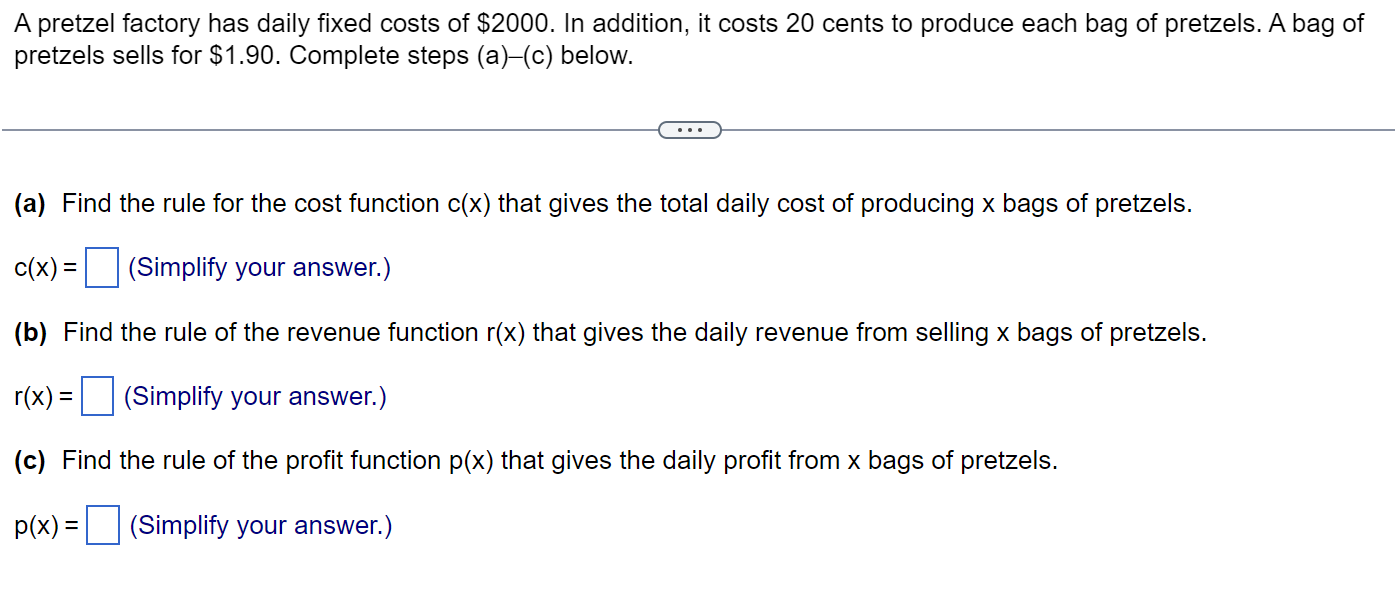
Task: Focus the first blank input for the cost rule
Action: (101, 267)
